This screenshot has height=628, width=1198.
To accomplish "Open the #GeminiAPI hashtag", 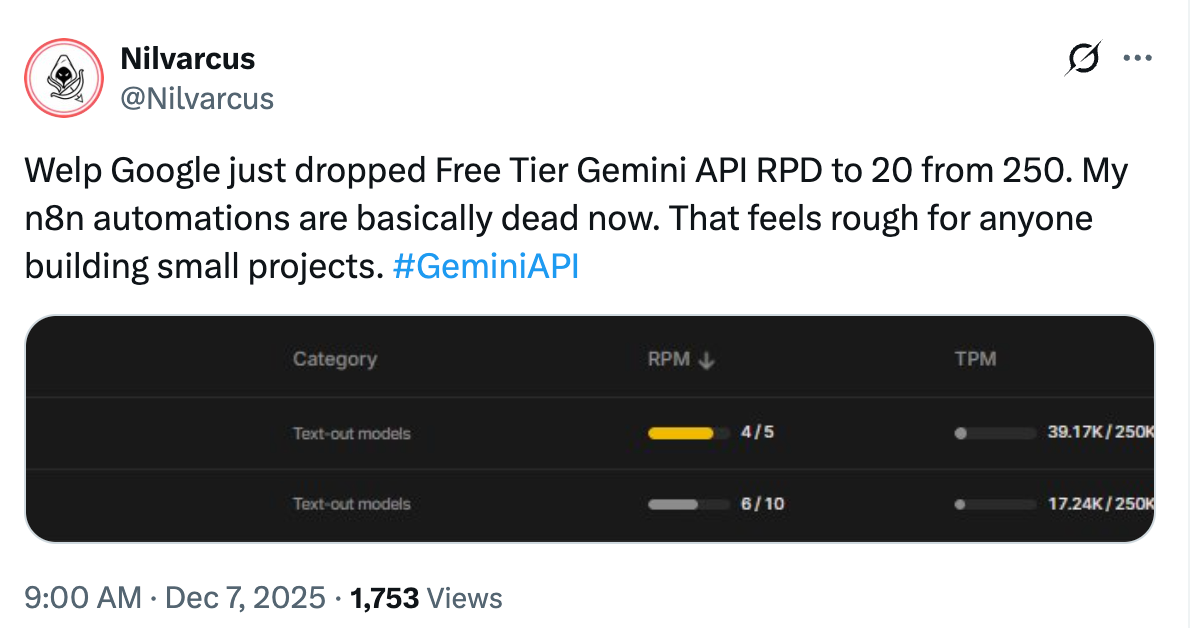I will coord(486,268).
